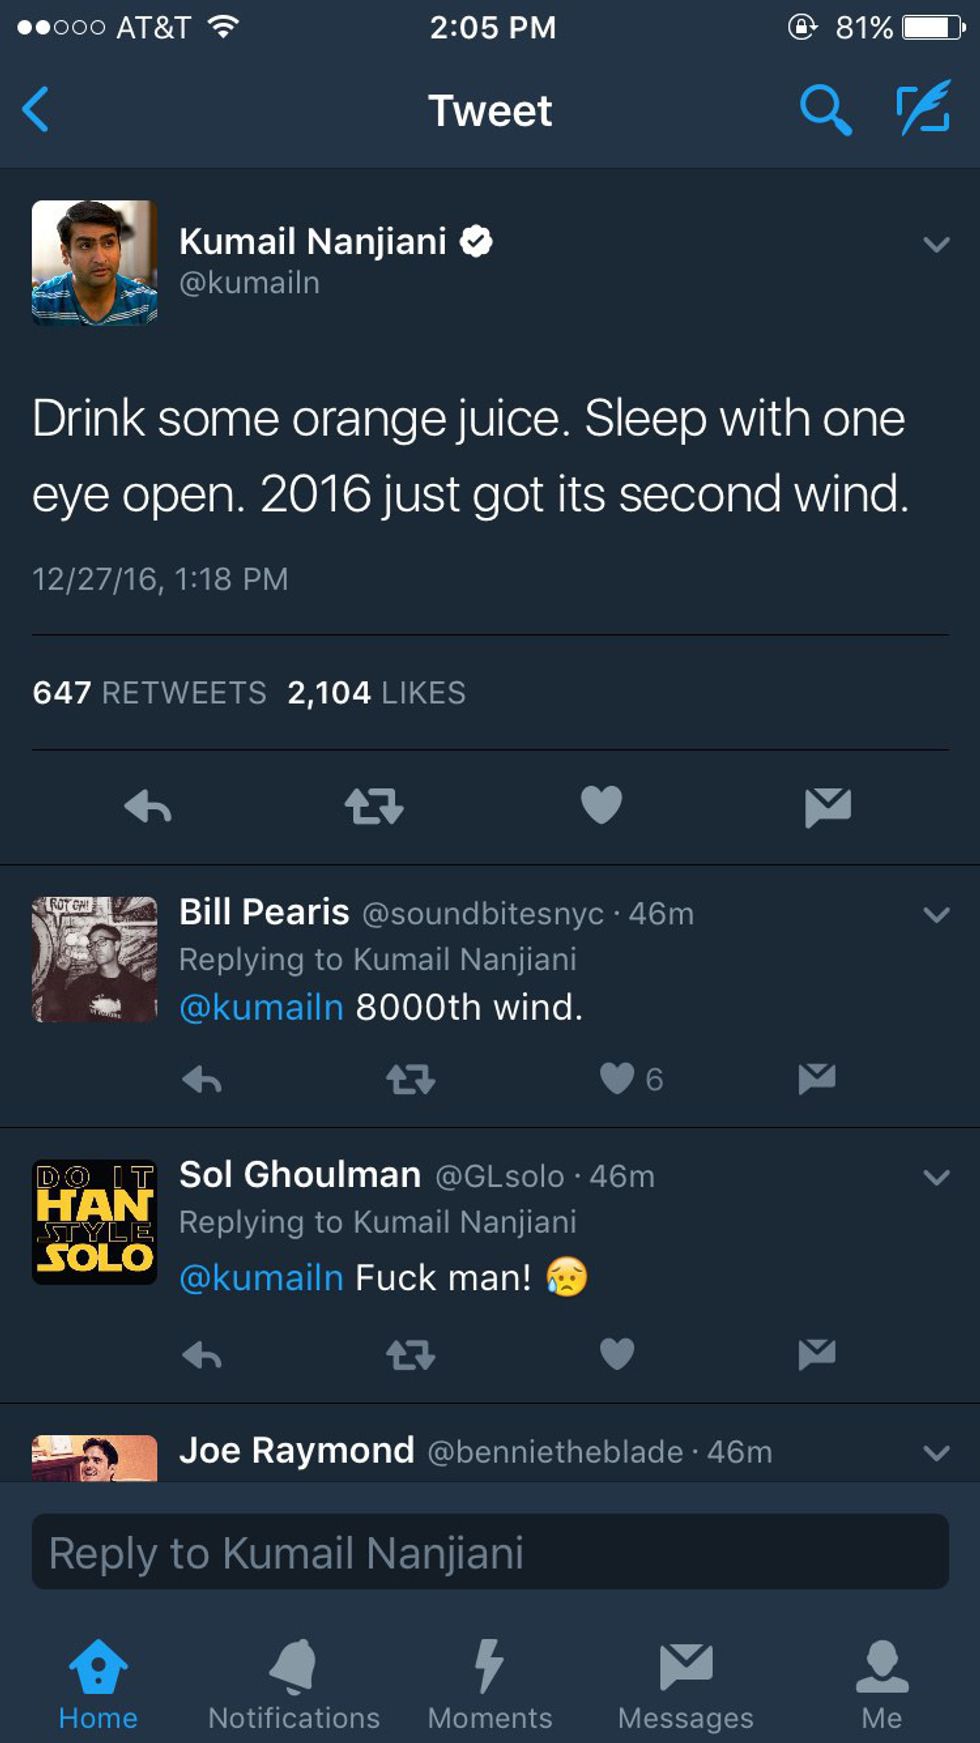
Task: Open search with magnifying glass icon
Action: point(825,109)
